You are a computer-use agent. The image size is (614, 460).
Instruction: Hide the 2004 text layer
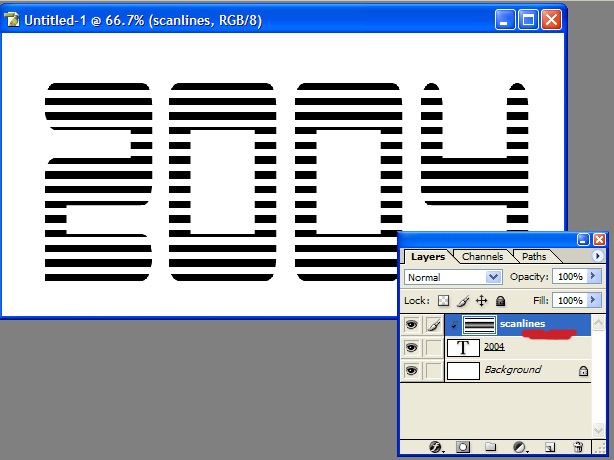click(x=411, y=347)
